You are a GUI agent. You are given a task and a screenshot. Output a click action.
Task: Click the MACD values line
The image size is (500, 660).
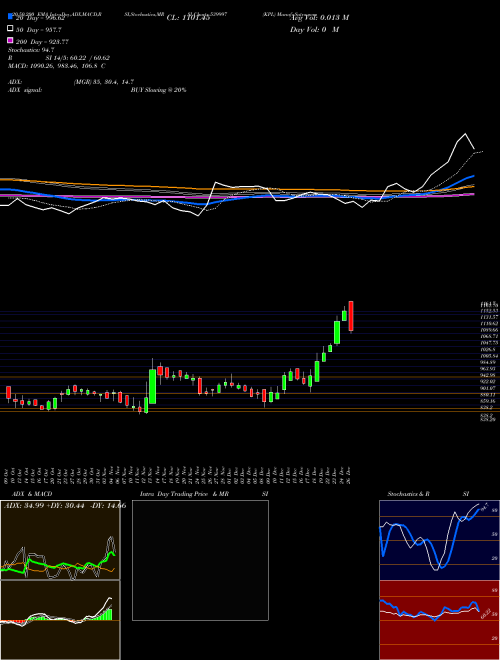(x=56, y=66)
